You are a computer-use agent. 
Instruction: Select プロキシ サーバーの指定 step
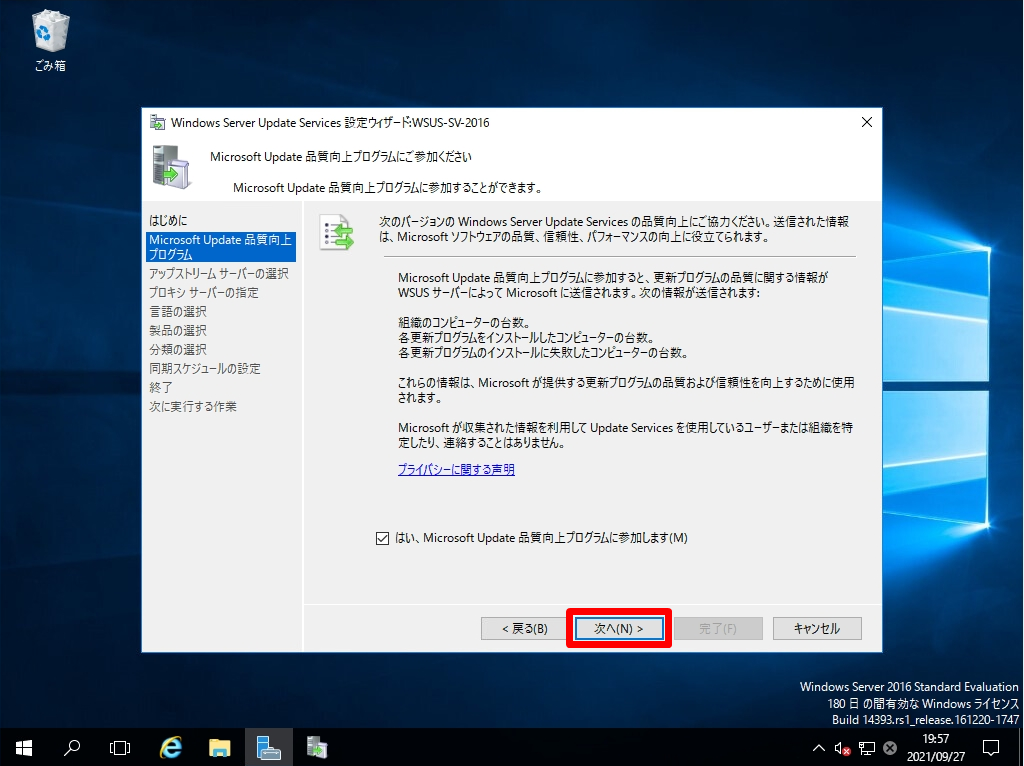204,293
